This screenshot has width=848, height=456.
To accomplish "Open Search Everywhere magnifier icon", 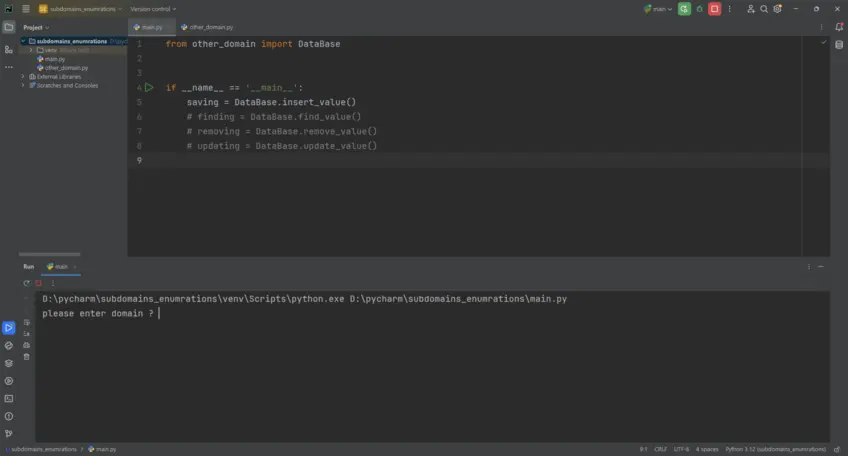I will tap(764, 9).
